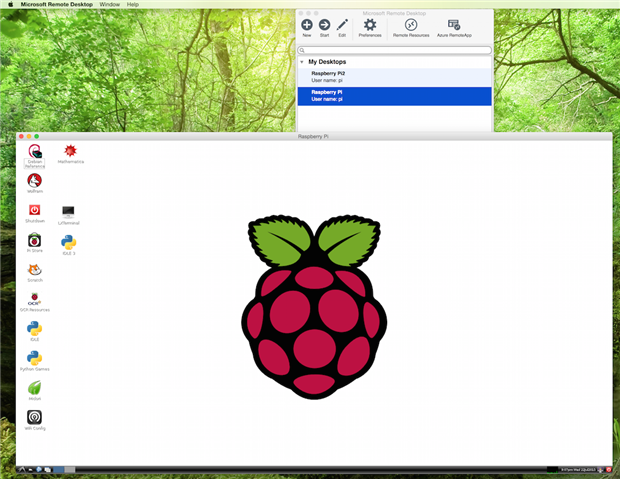Click the My Desktops heading text
This screenshot has width=620, height=479.
[x=327, y=62]
